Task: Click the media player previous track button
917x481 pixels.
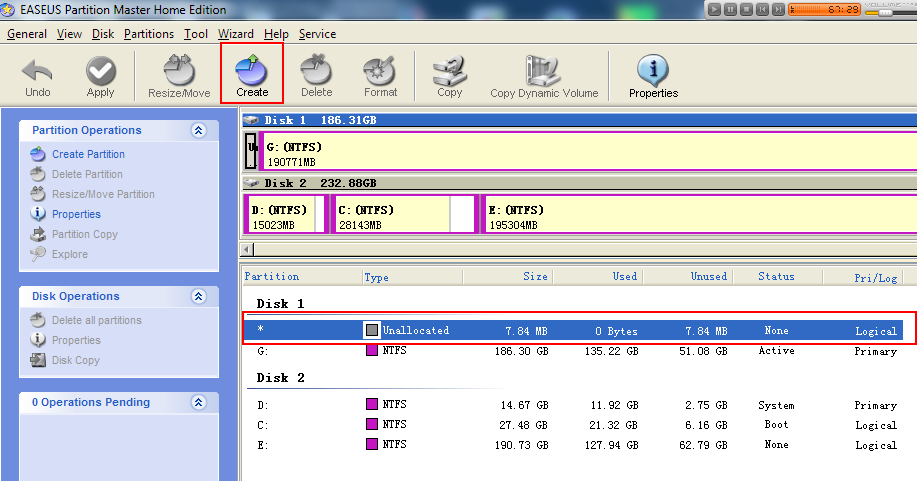Action: 762,9
